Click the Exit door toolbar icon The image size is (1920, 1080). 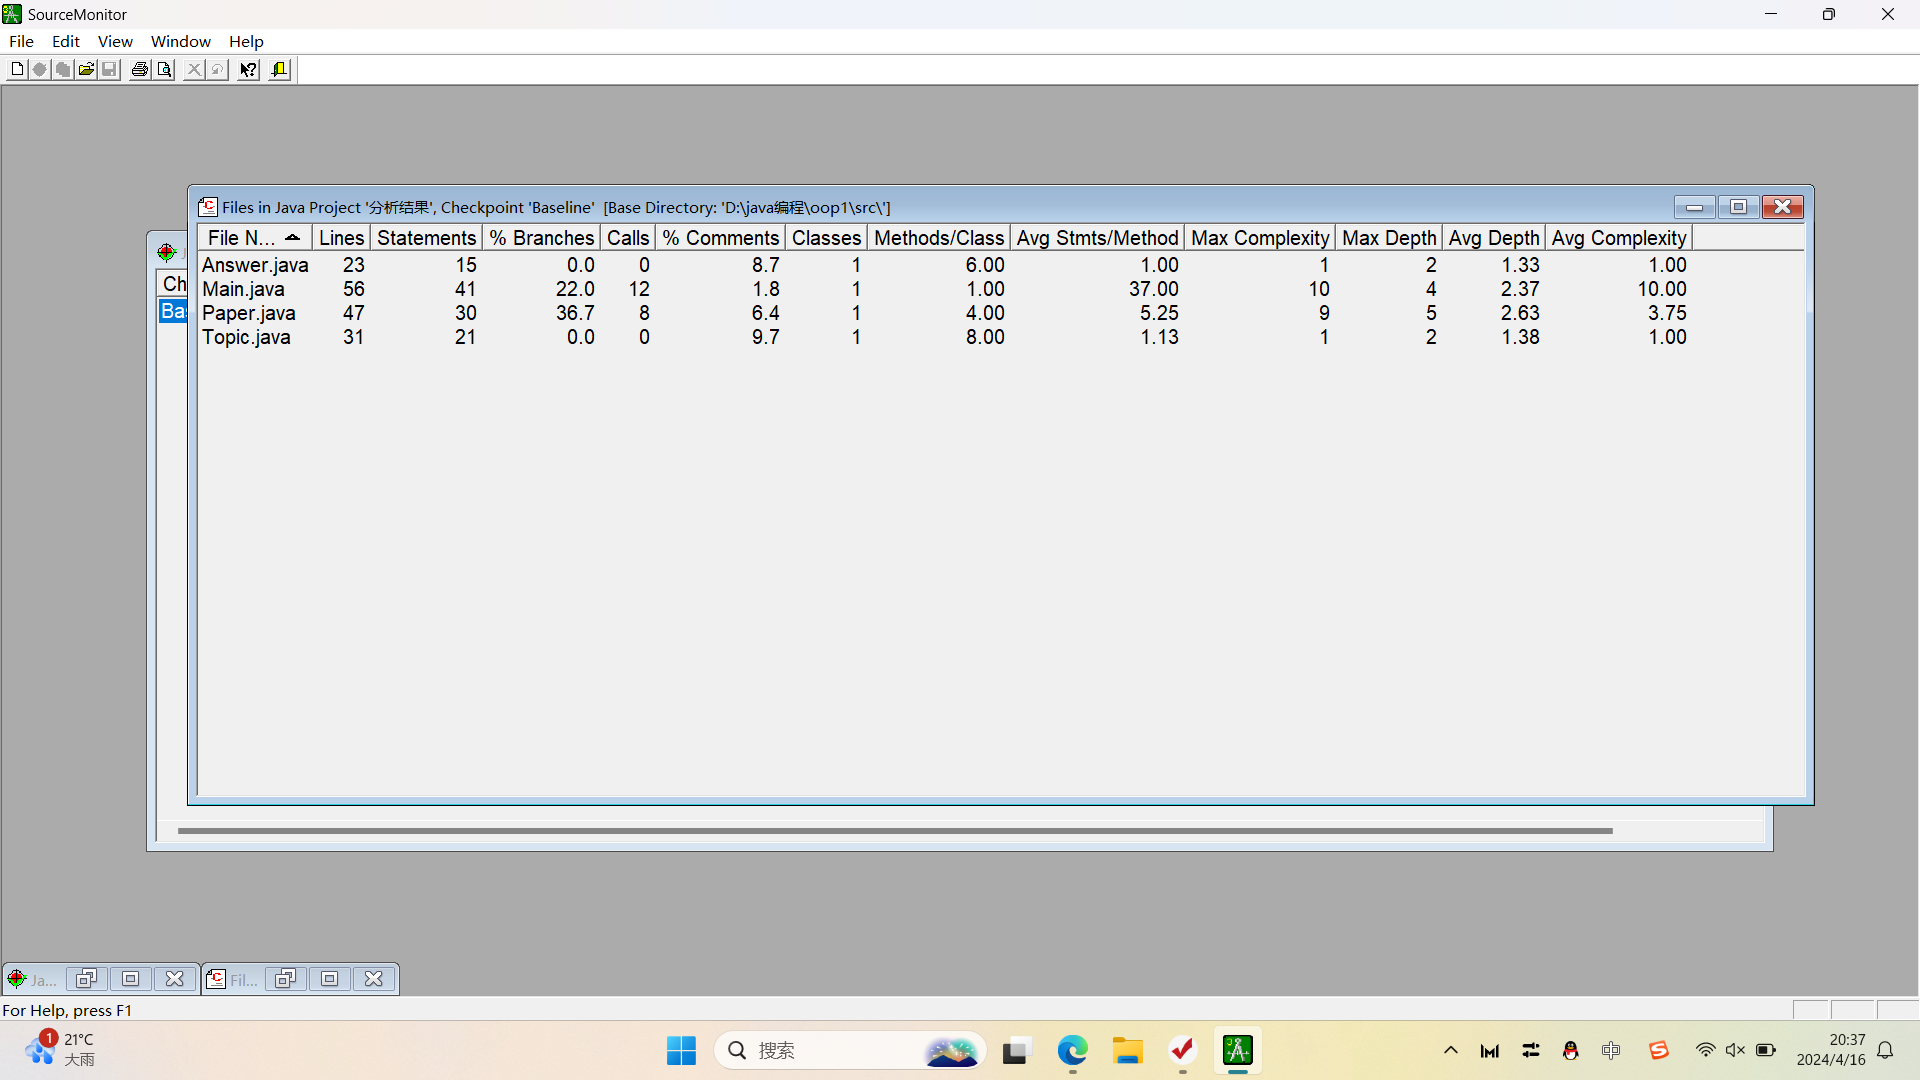click(x=280, y=69)
